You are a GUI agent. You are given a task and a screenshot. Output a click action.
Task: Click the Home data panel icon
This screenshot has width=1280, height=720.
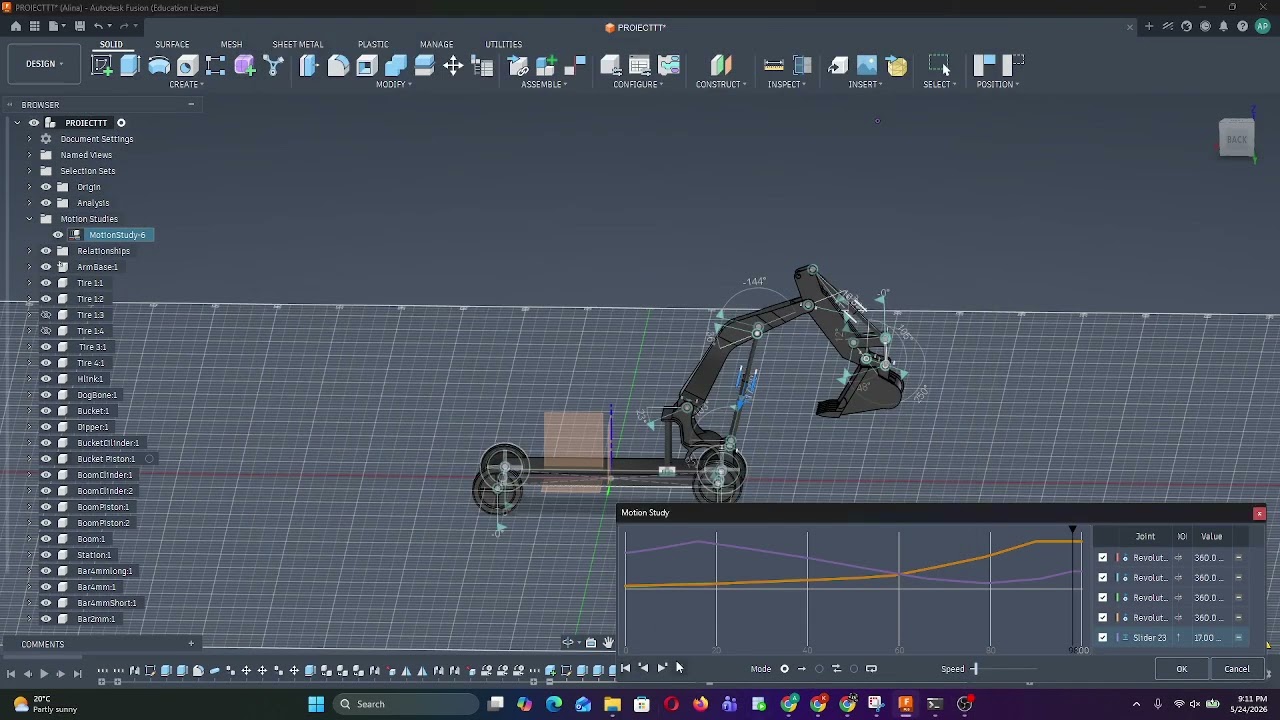coord(15,26)
